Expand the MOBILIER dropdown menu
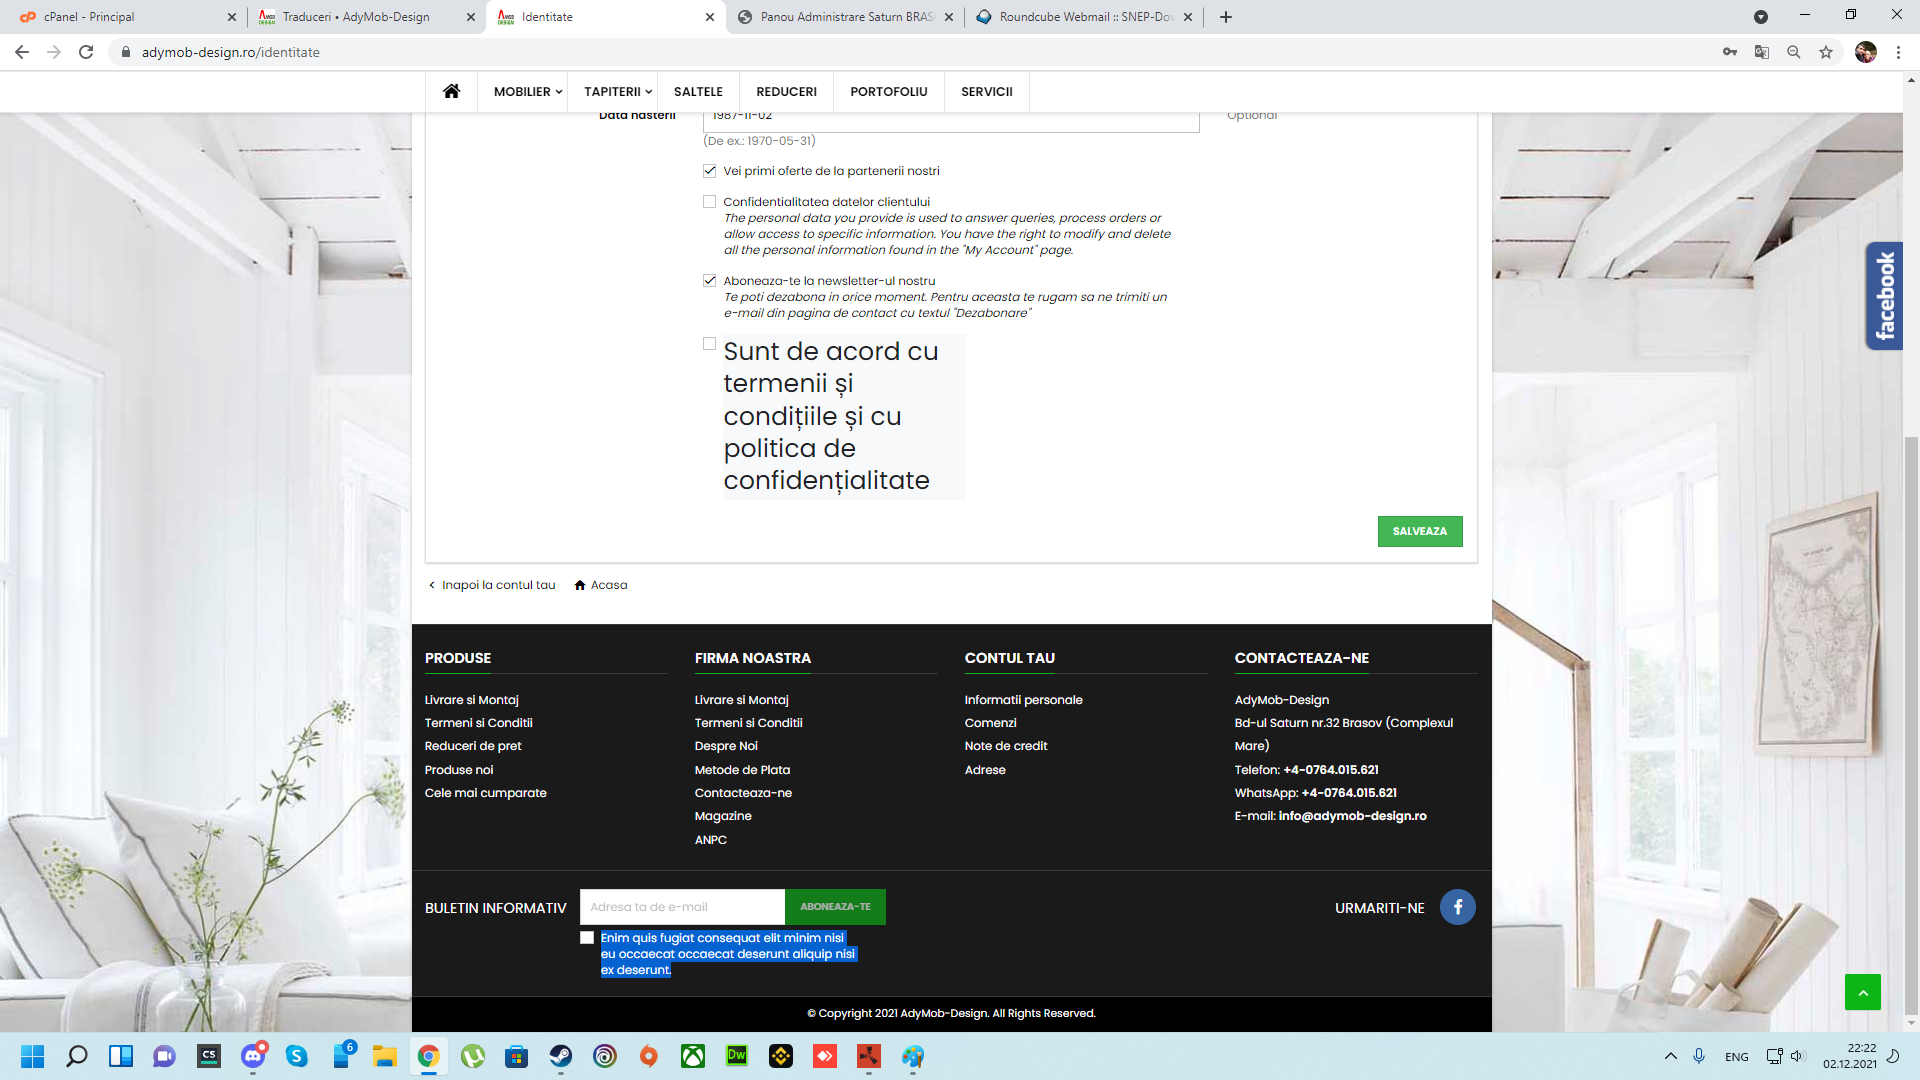1920x1080 pixels. (527, 91)
